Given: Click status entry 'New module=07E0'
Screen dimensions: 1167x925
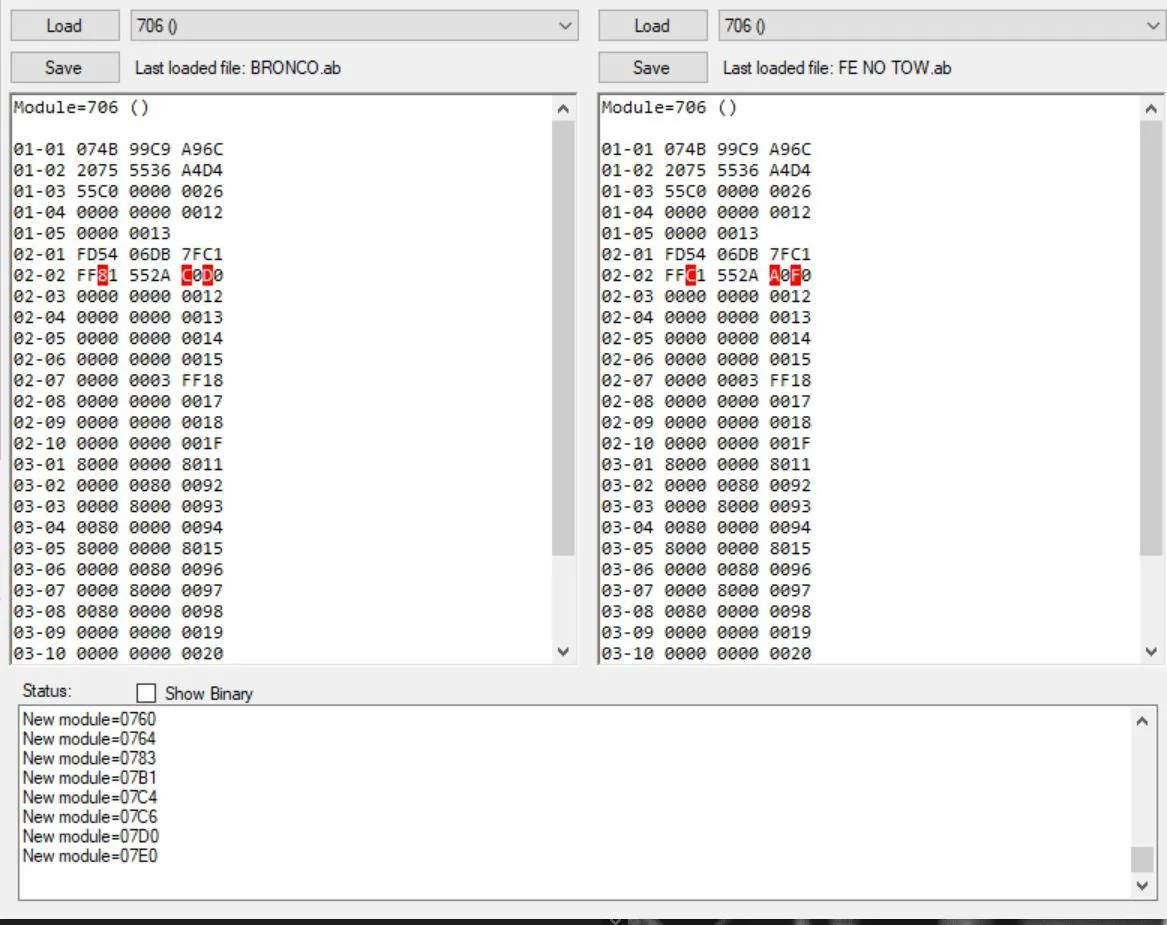Looking at the screenshot, I should [89, 856].
